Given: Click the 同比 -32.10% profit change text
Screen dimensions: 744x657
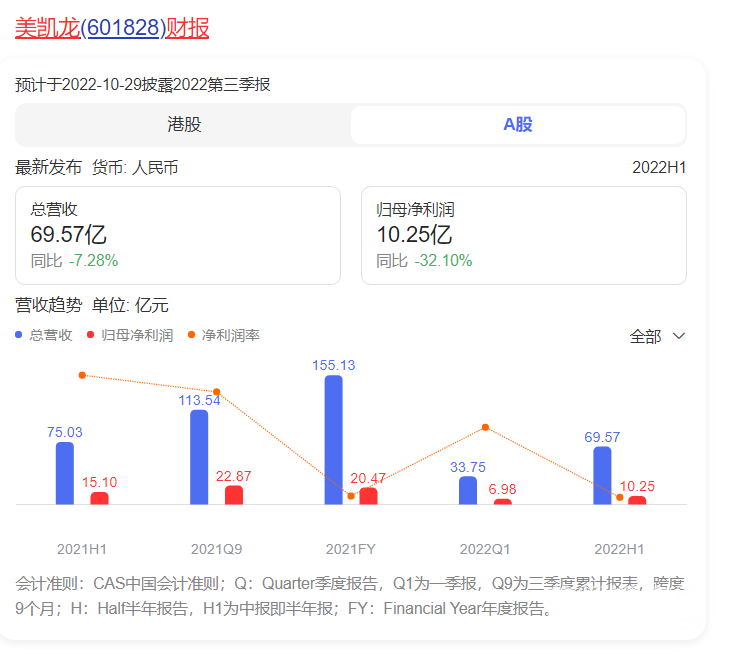Looking at the screenshot, I should 424,260.
